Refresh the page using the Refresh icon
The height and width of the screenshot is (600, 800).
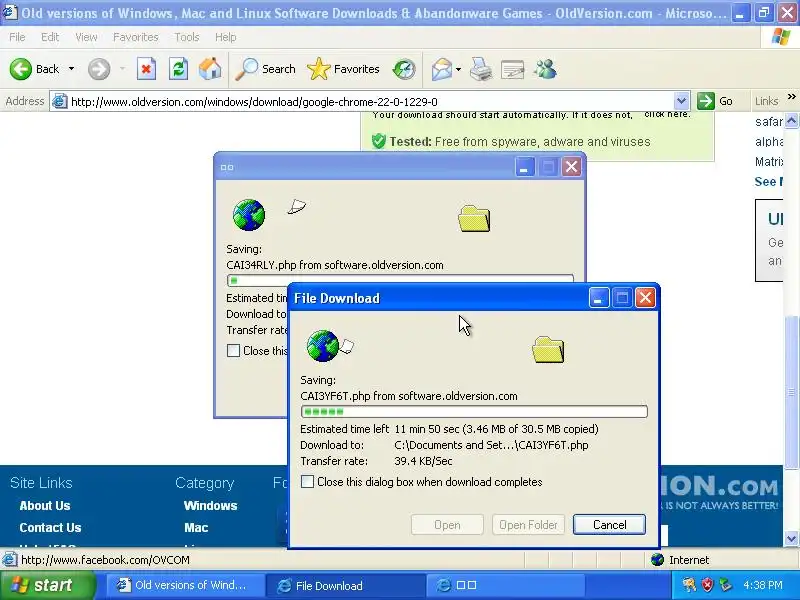(179, 69)
